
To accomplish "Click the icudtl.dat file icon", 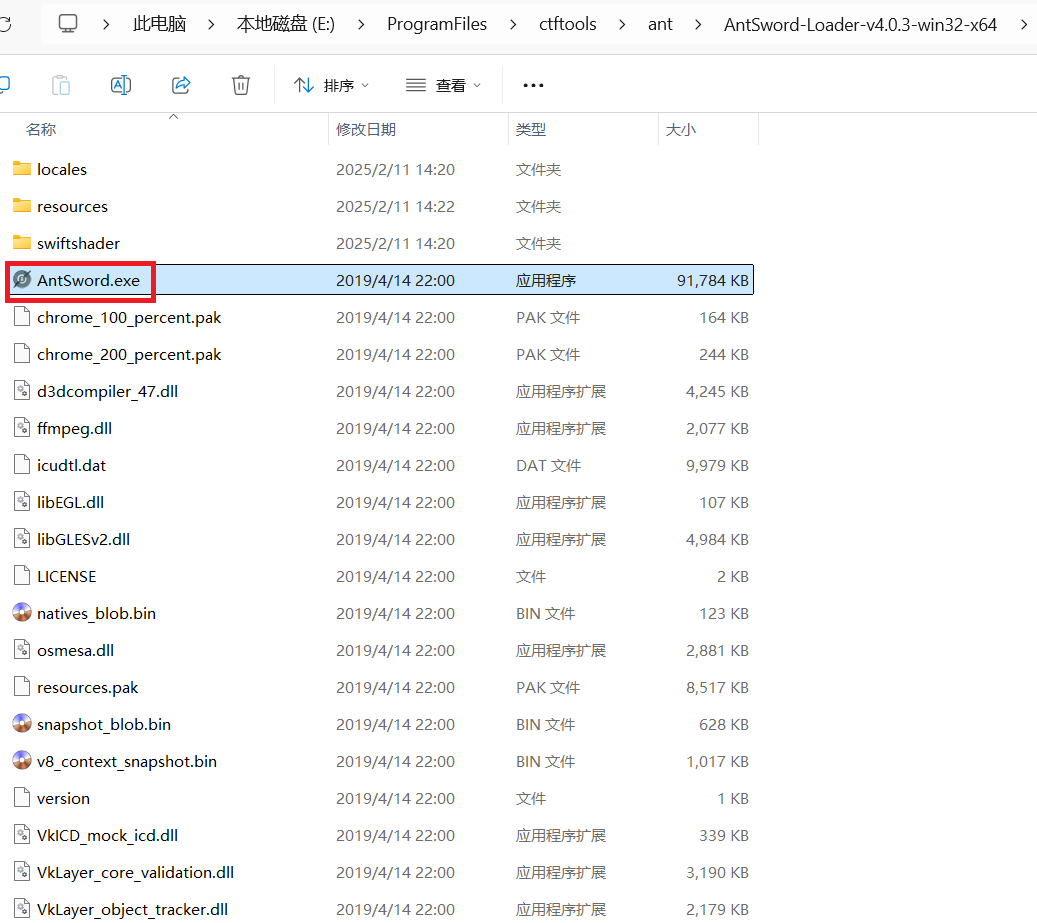I will (x=22, y=465).
